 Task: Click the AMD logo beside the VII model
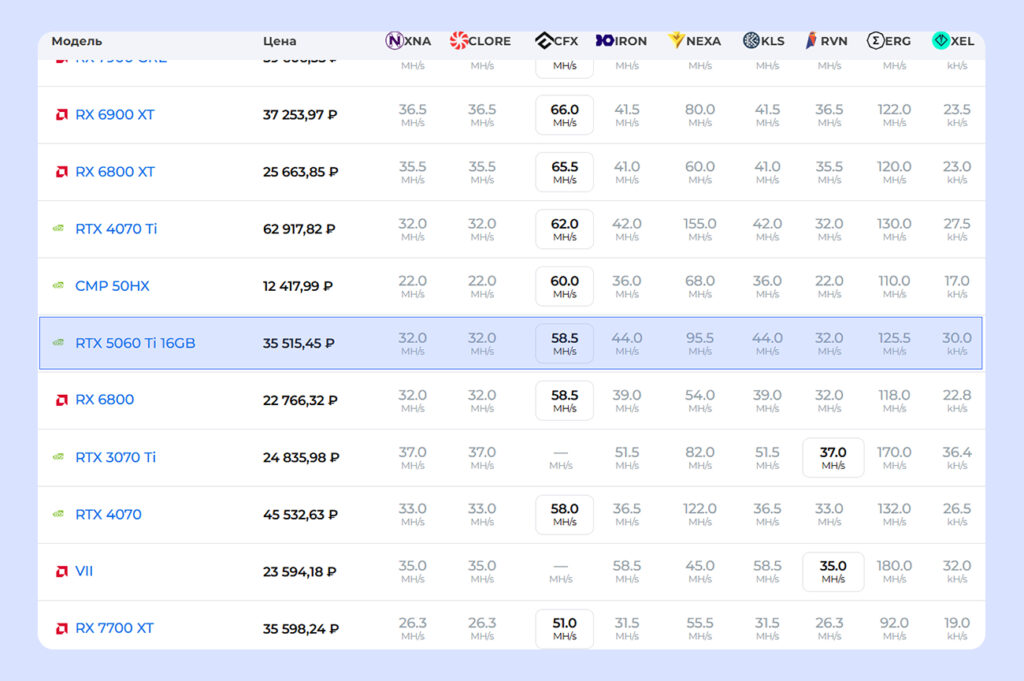(61, 571)
